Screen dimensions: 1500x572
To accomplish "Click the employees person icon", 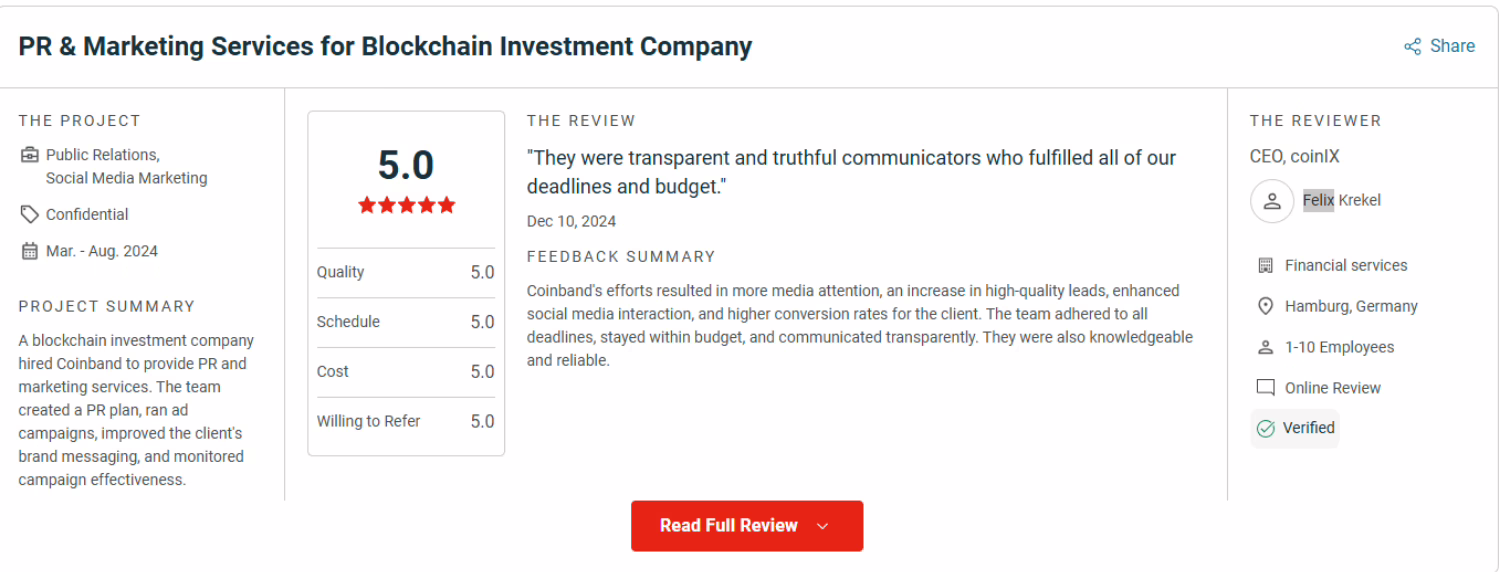I will 1265,348.
